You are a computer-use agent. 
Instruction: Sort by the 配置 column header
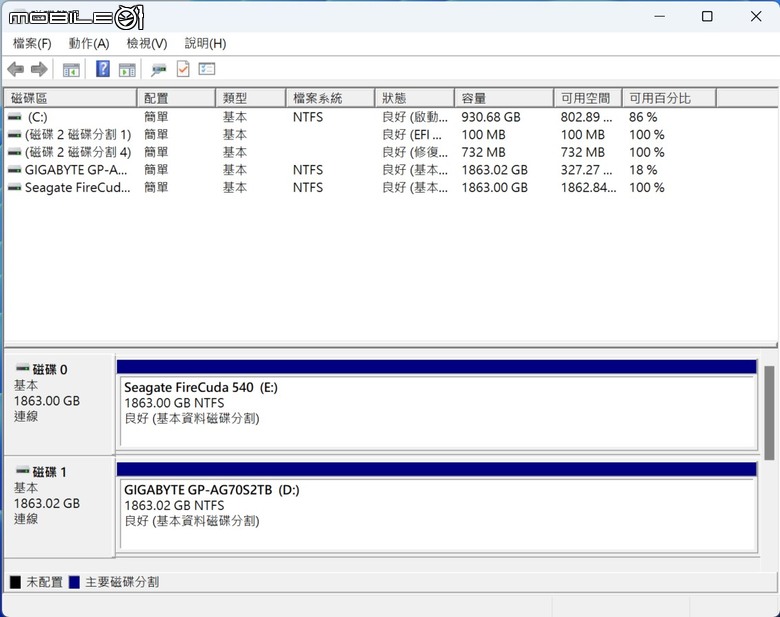(x=176, y=98)
